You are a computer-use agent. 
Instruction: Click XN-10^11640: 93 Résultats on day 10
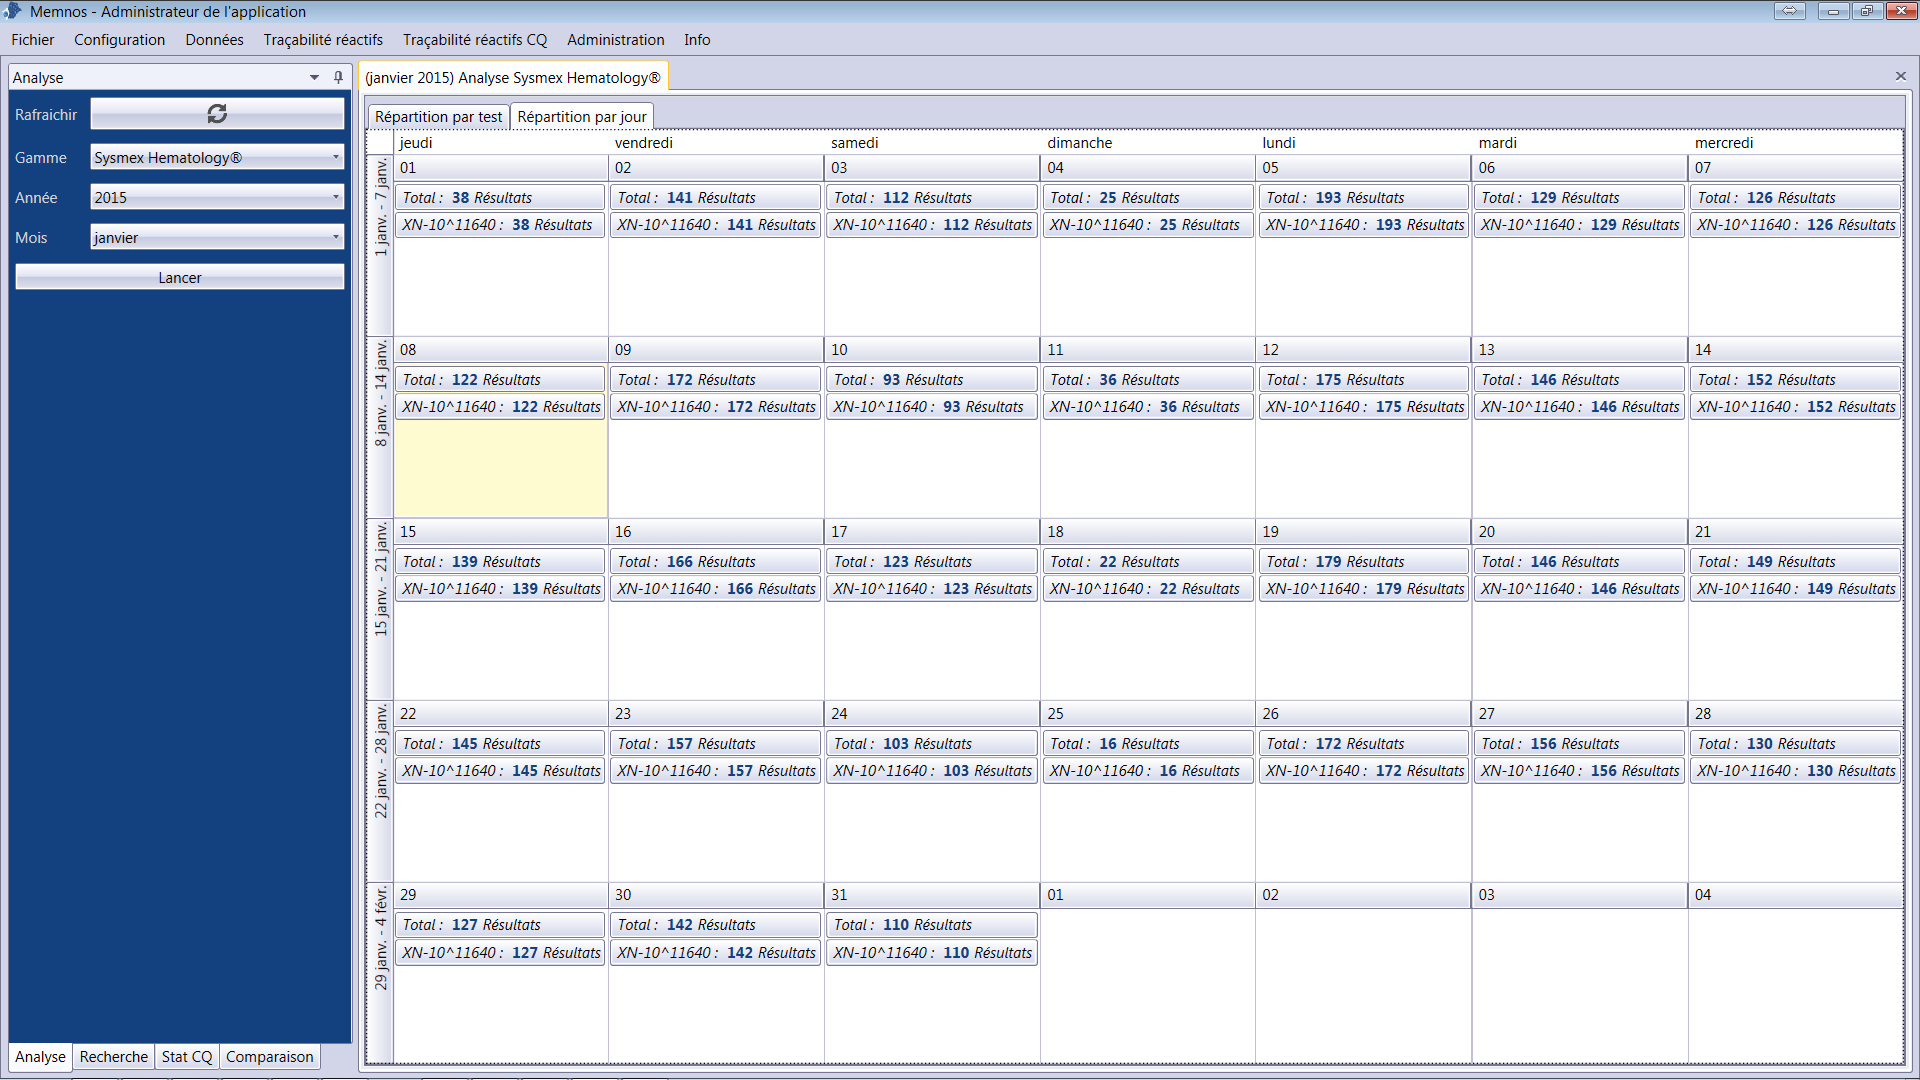(932, 406)
